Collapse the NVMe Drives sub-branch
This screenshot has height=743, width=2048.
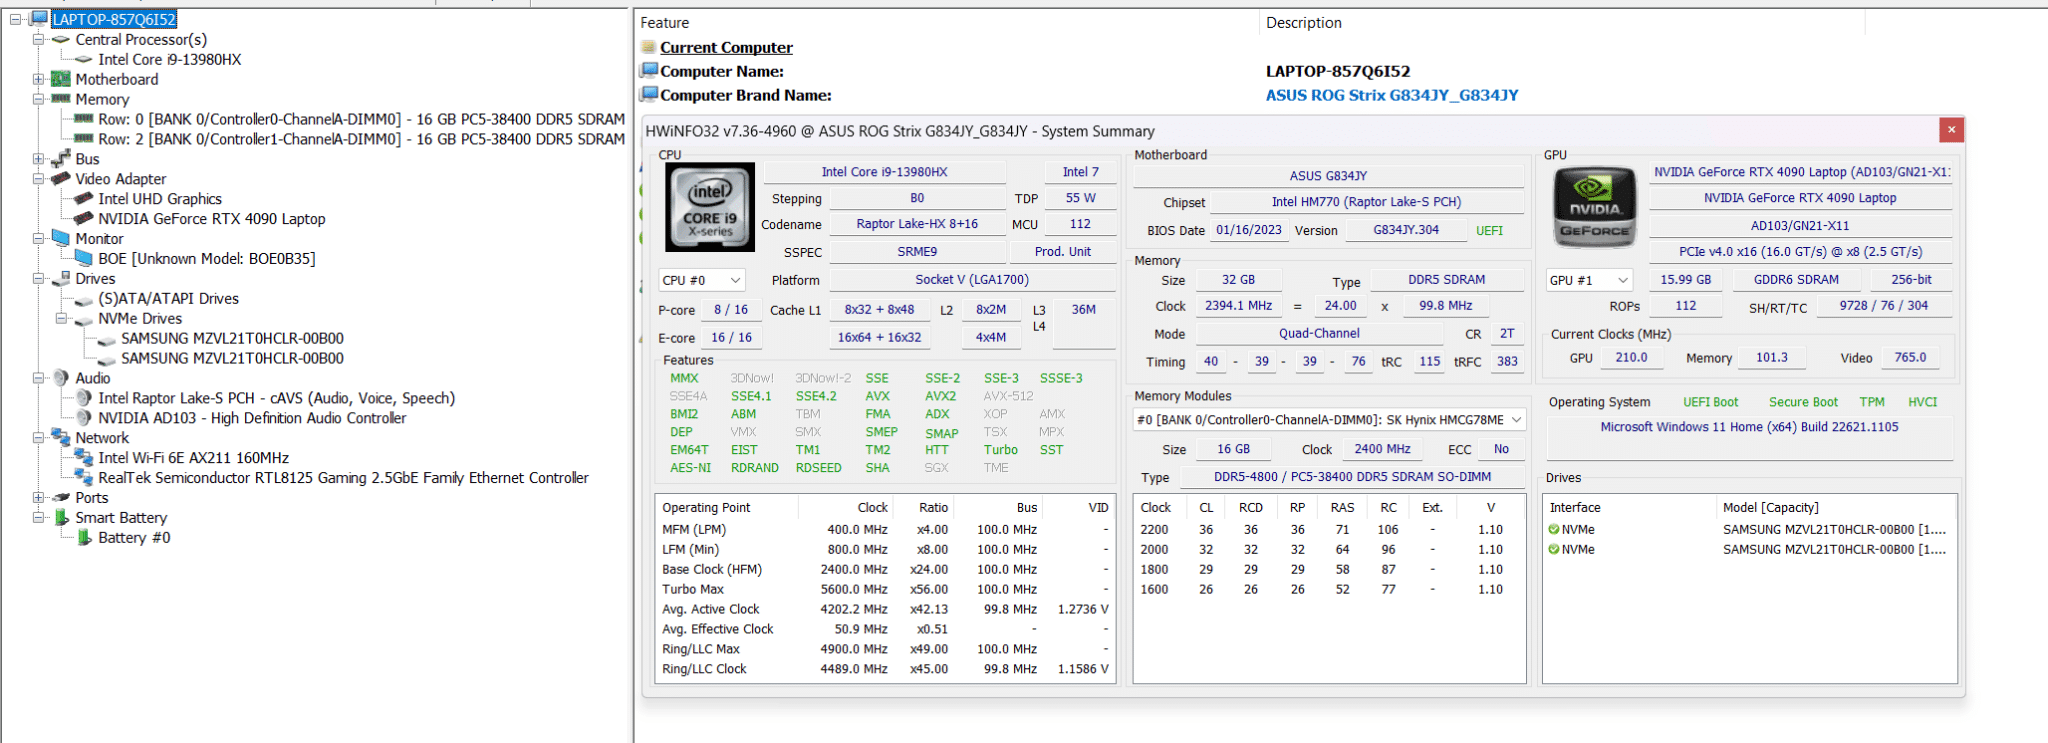(61, 319)
